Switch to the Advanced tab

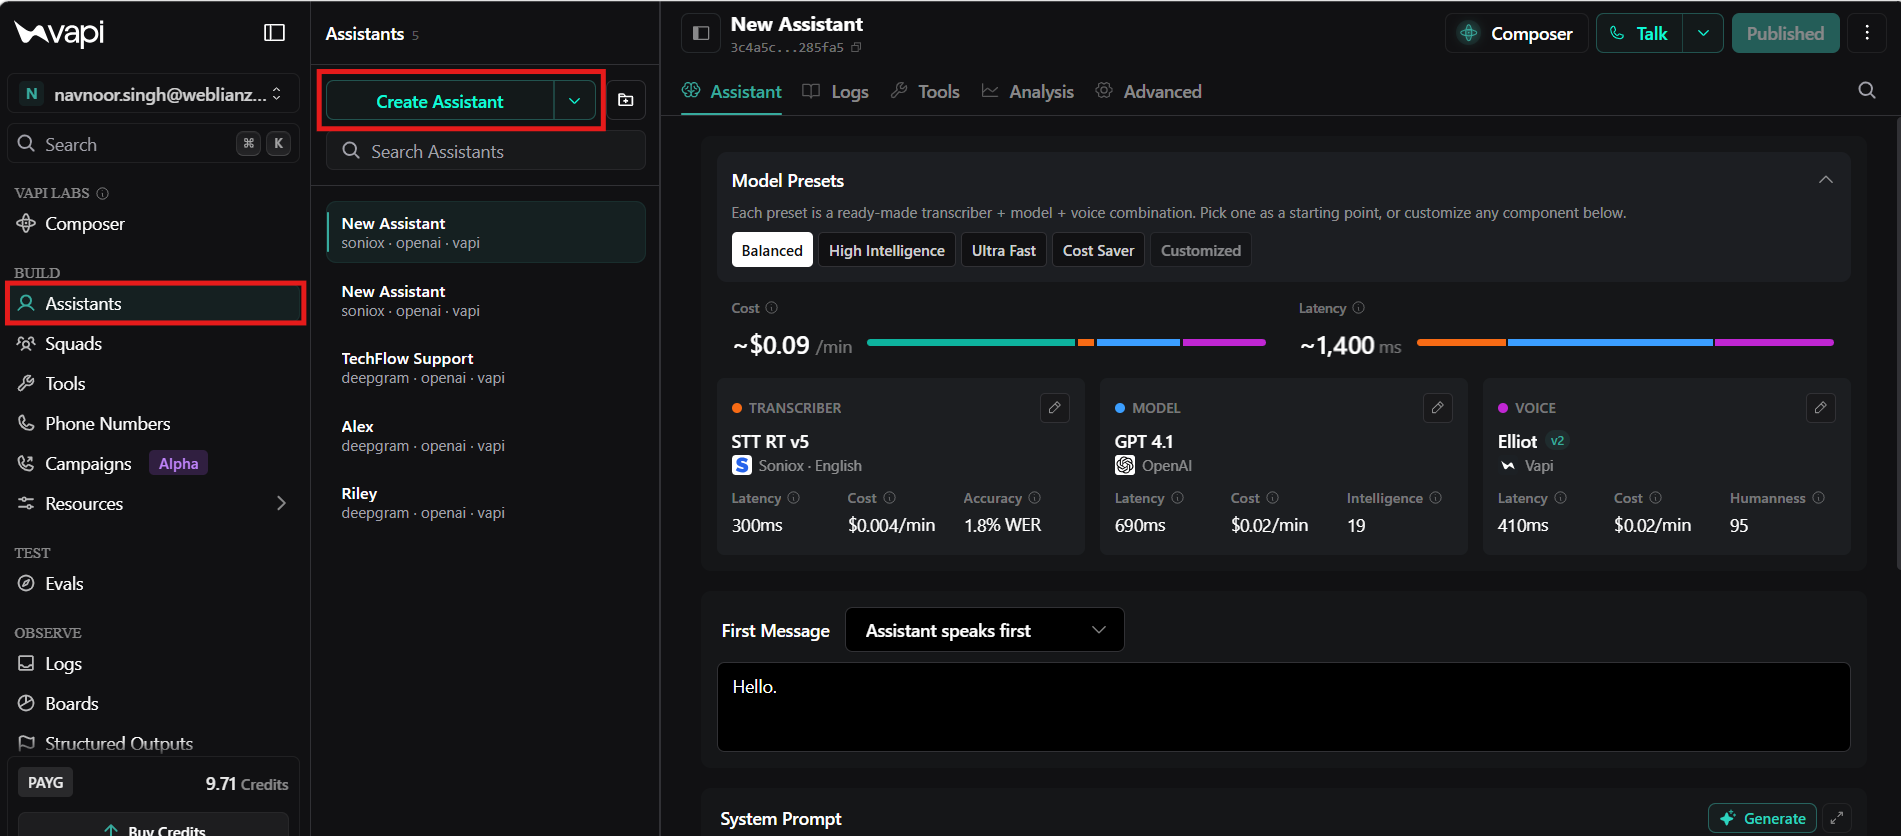click(x=1148, y=91)
